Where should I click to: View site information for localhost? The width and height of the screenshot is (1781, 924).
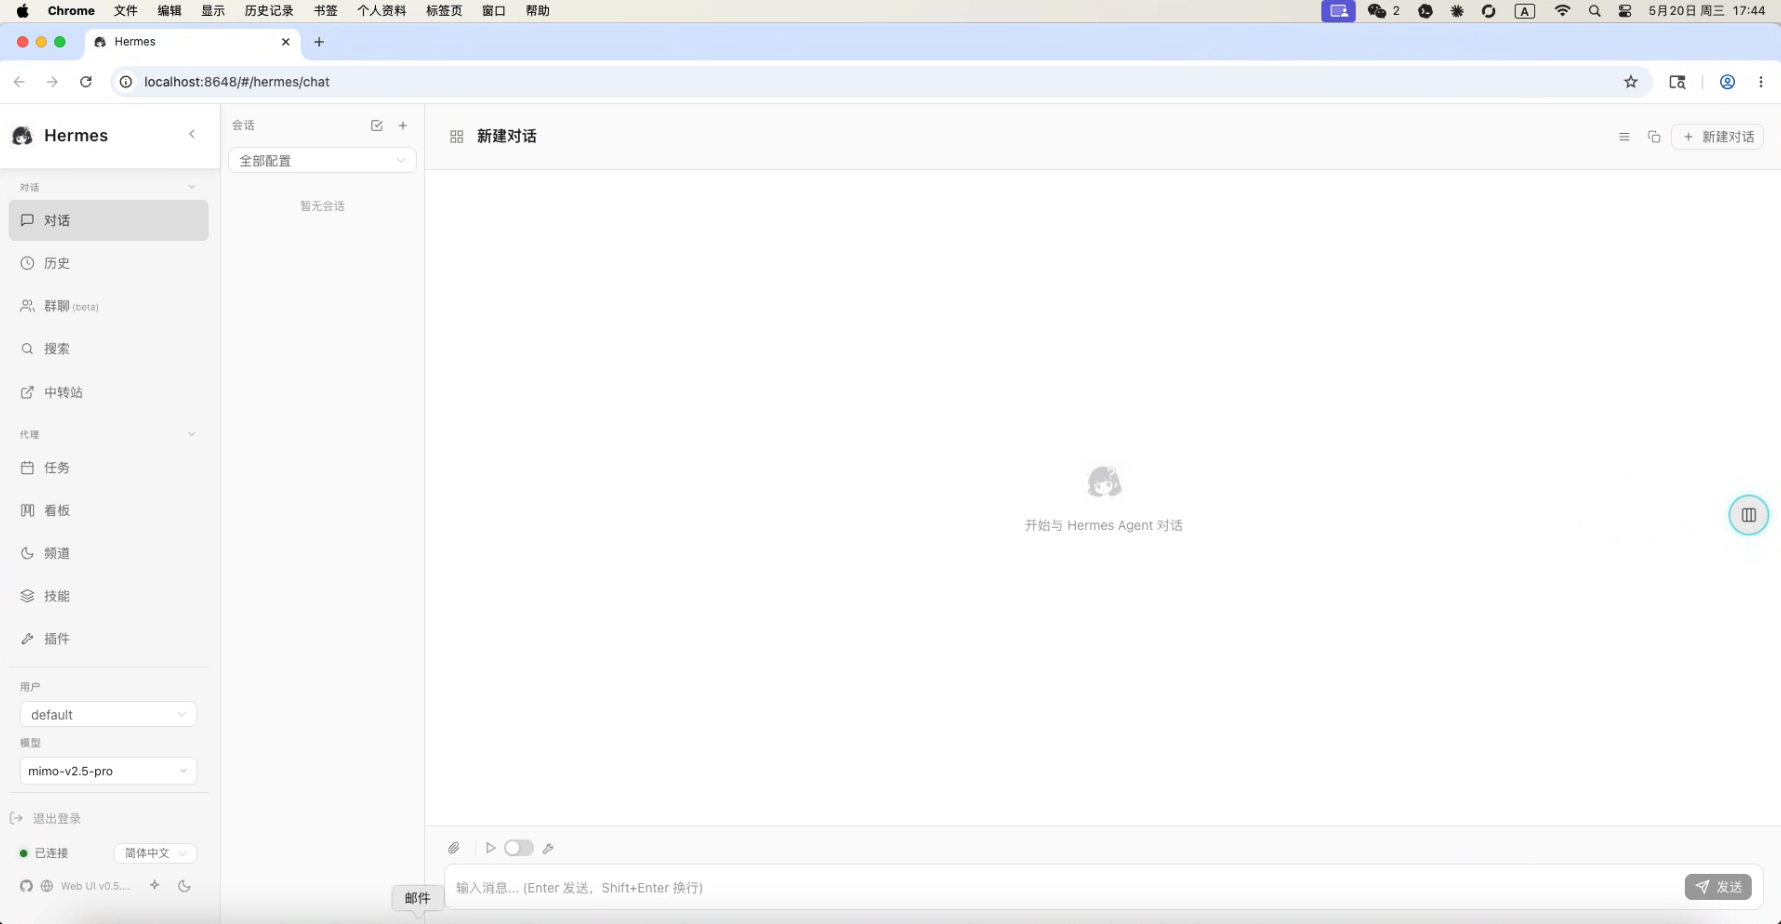pyautogui.click(x=126, y=82)
